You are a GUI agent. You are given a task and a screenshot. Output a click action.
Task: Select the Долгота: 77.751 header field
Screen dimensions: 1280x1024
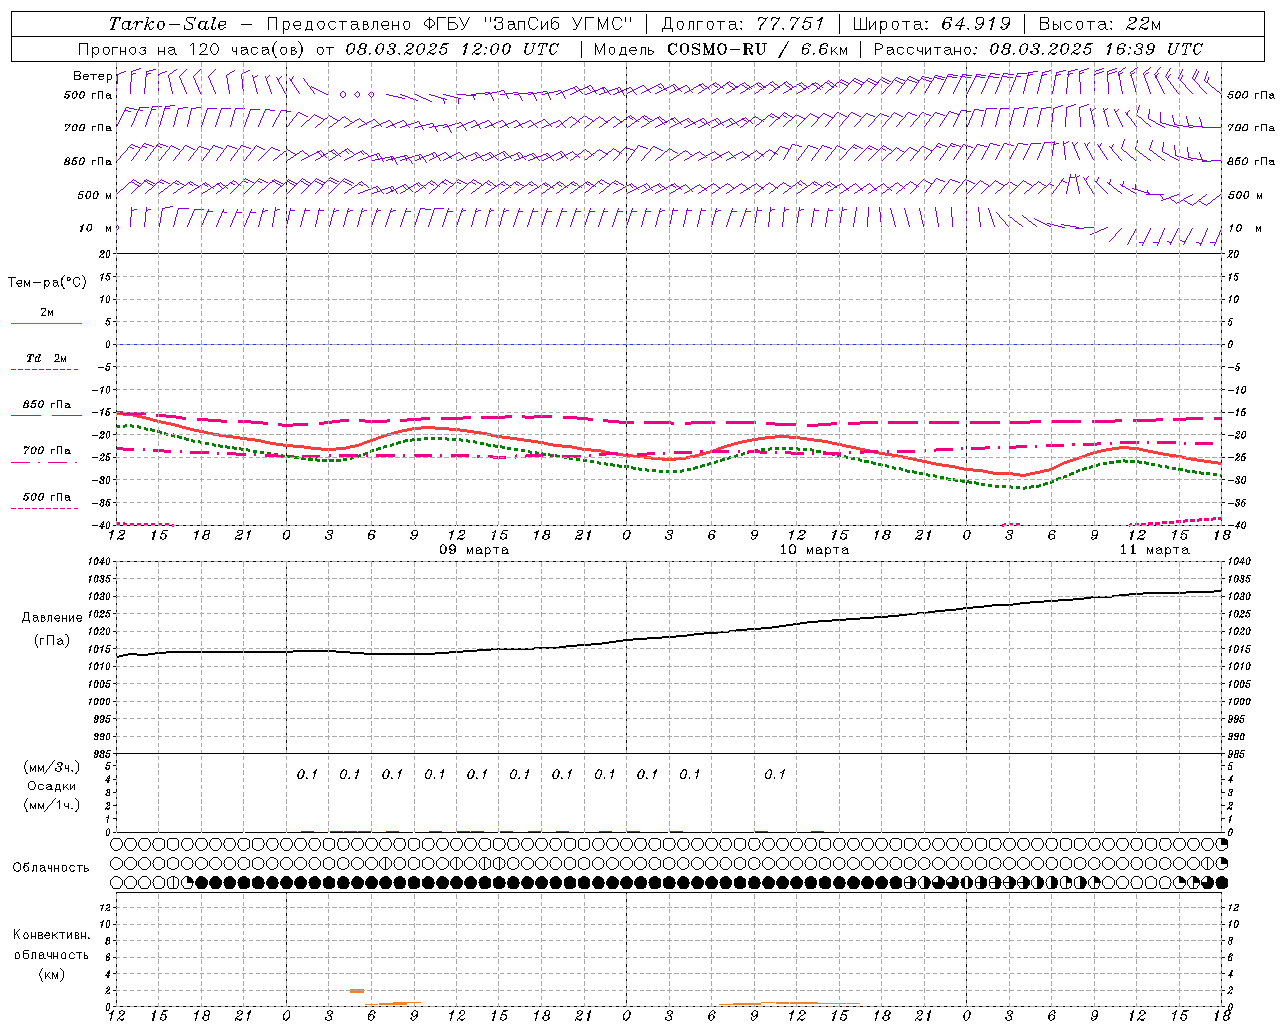pyautogui.click(x=743, y=24)
